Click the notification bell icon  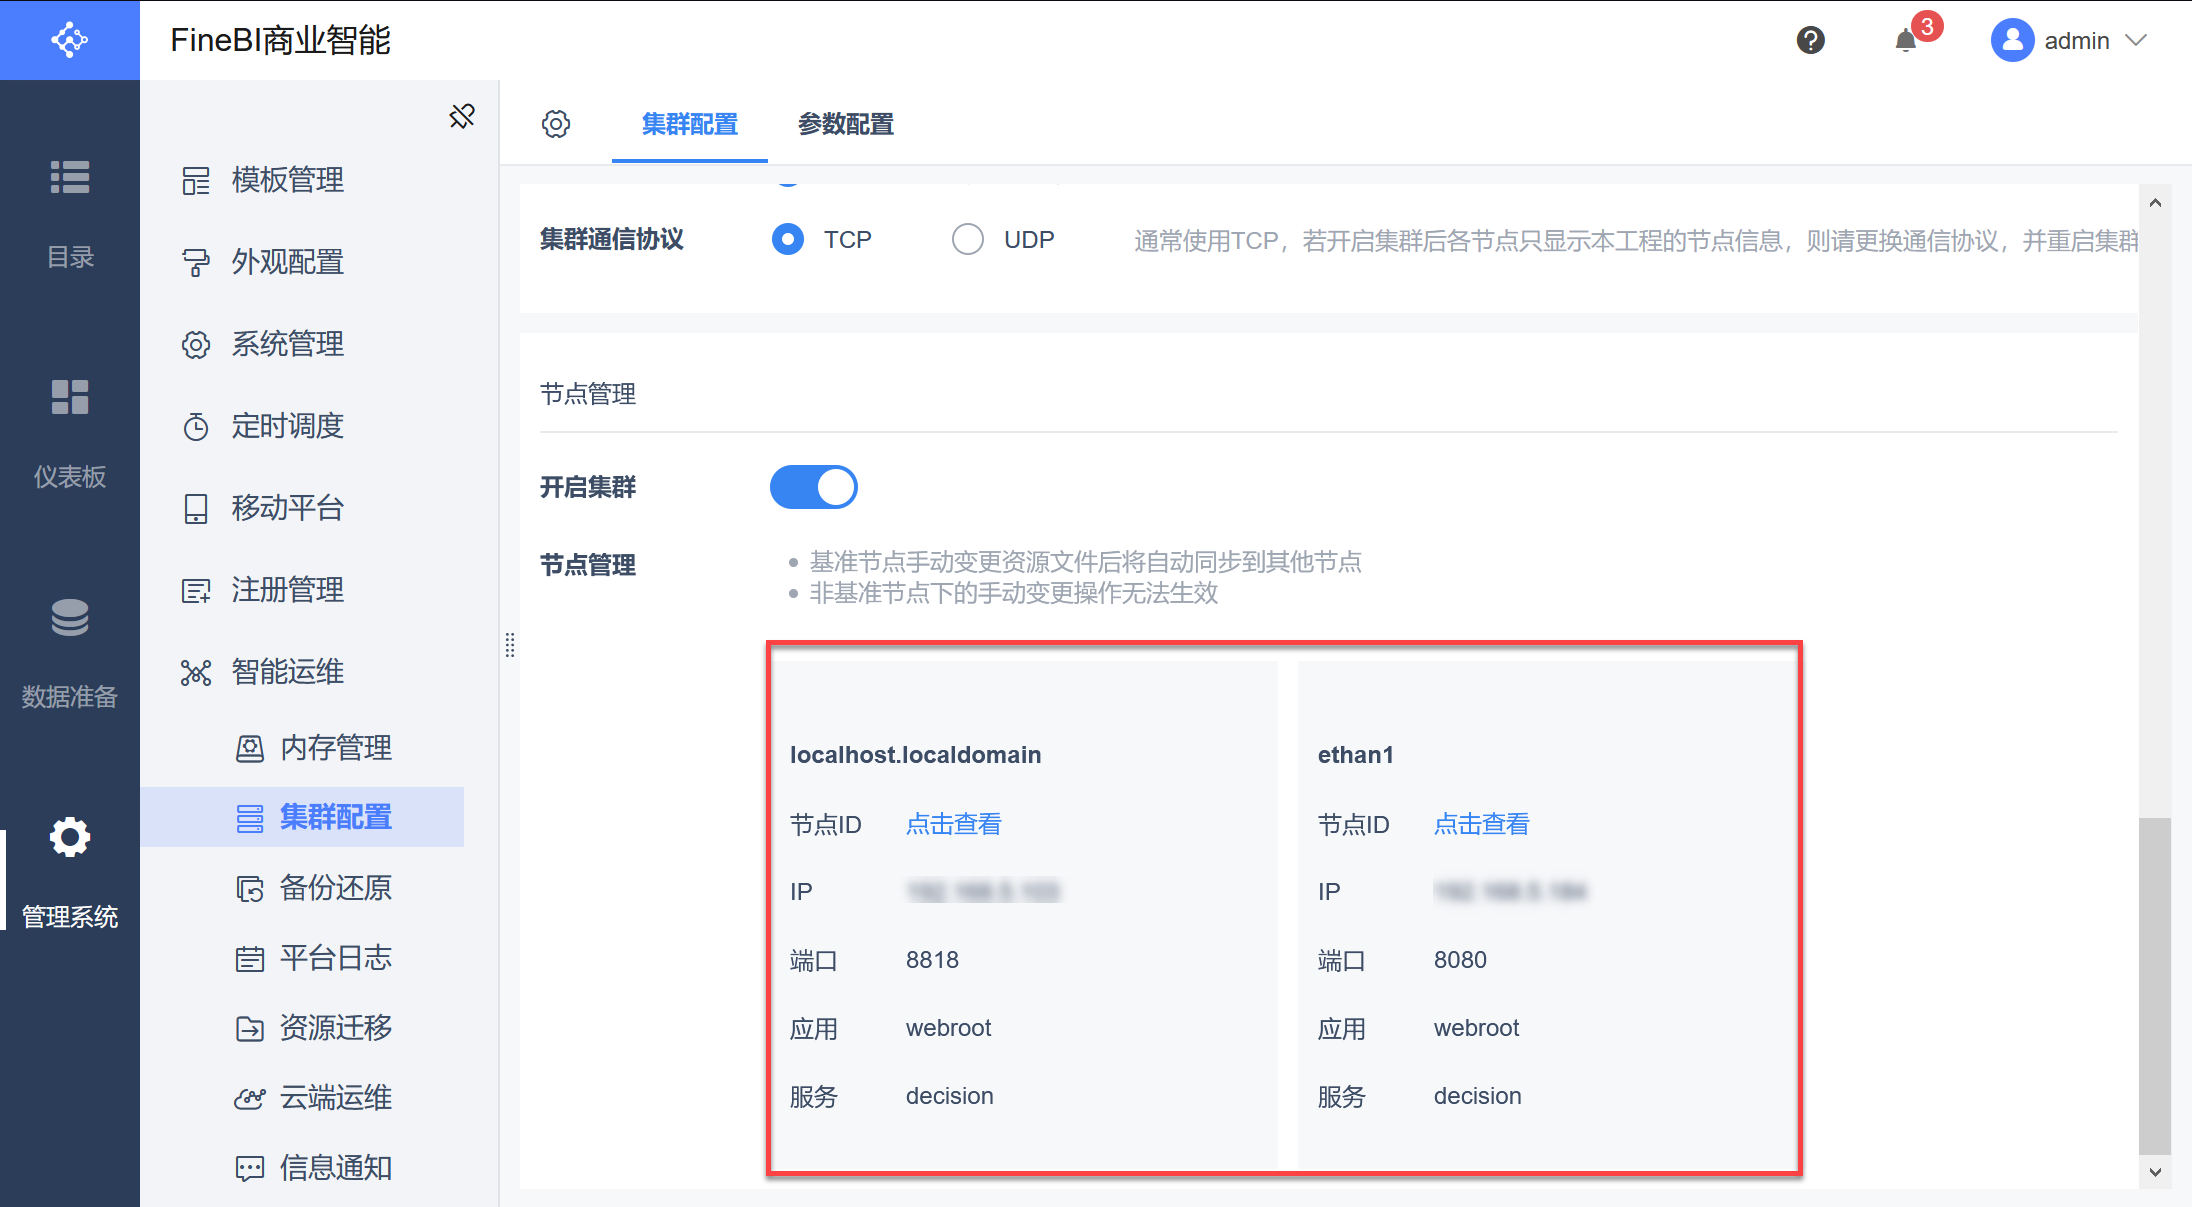(x=1906, y=41)
